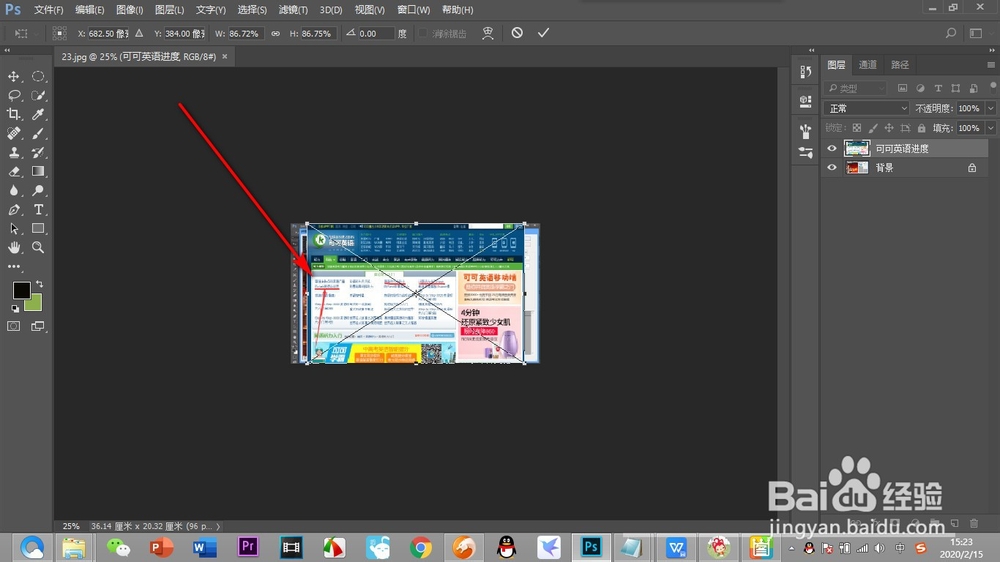This screenshot has width=1000, height=562.
Task: Swap foreground and background colors
Action: point(39,283)
